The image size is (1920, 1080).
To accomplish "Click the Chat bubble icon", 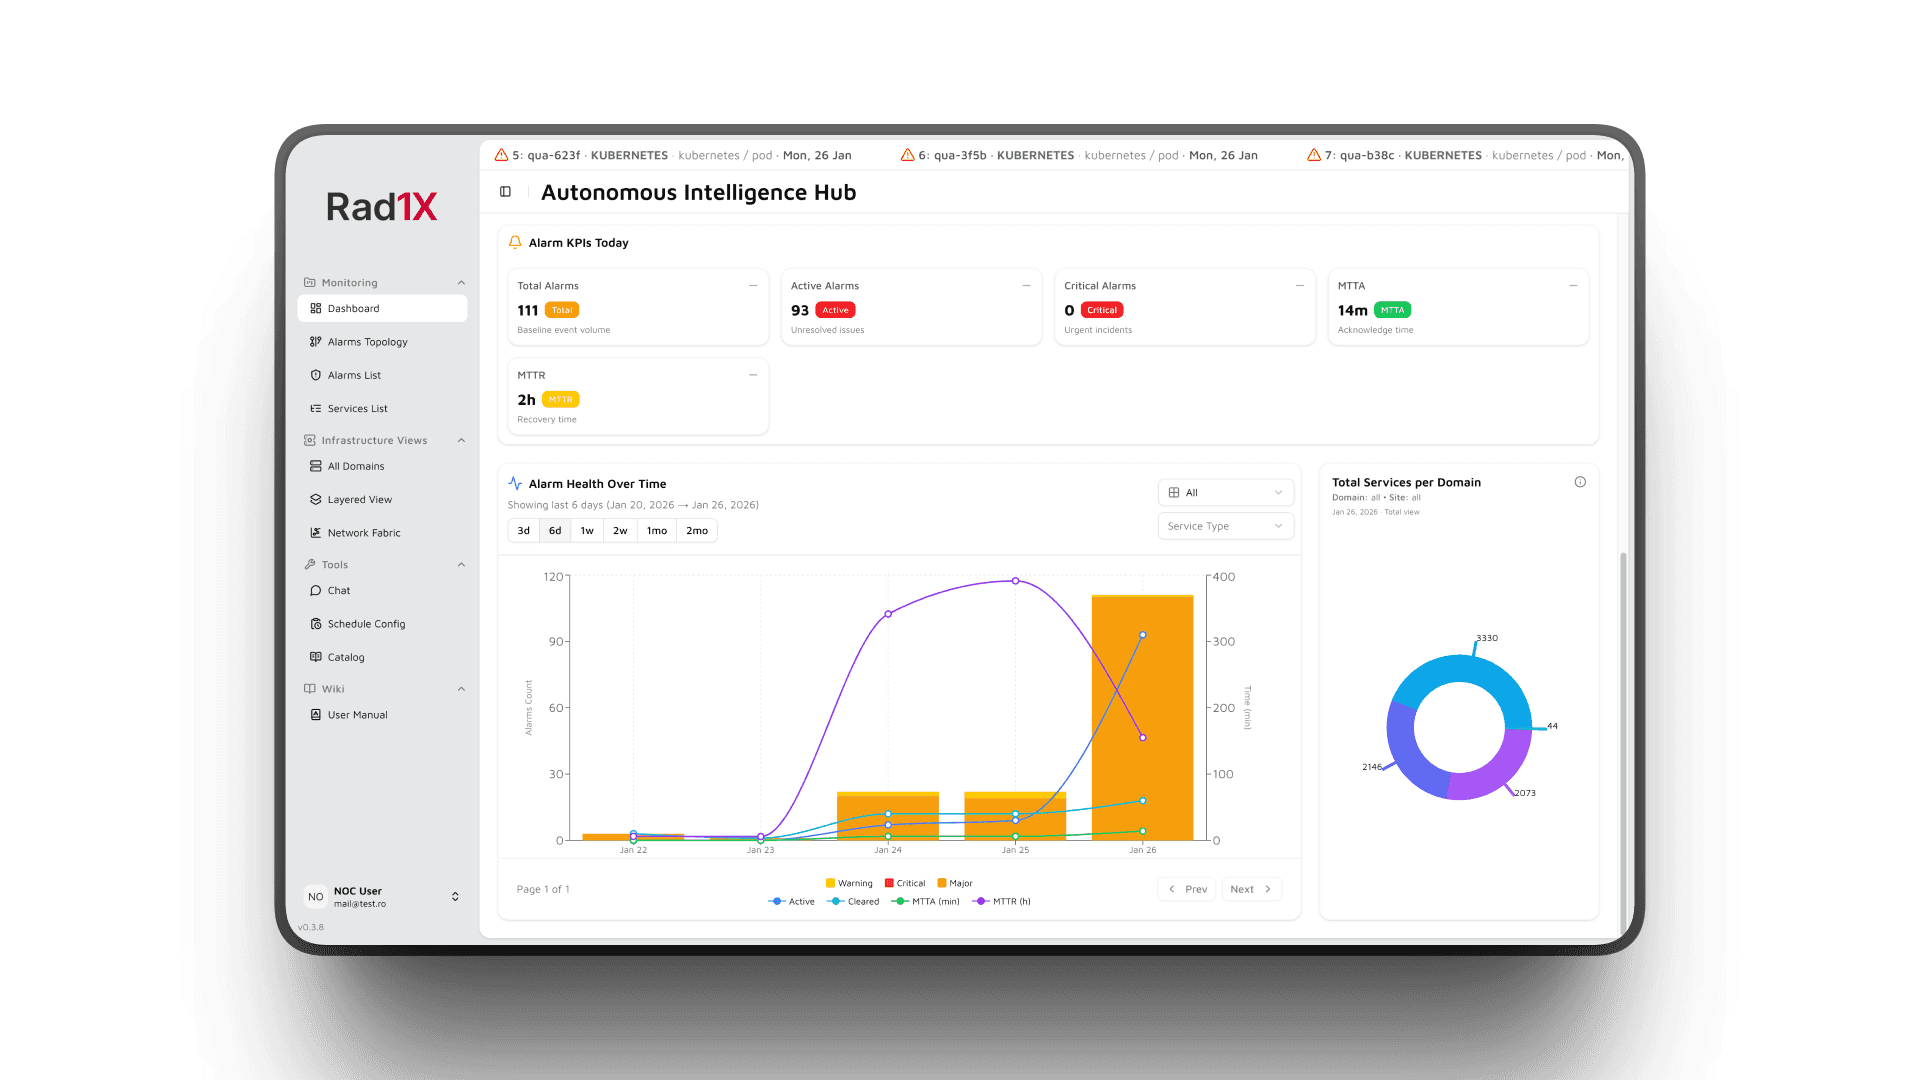I will (x=316, y=591).
